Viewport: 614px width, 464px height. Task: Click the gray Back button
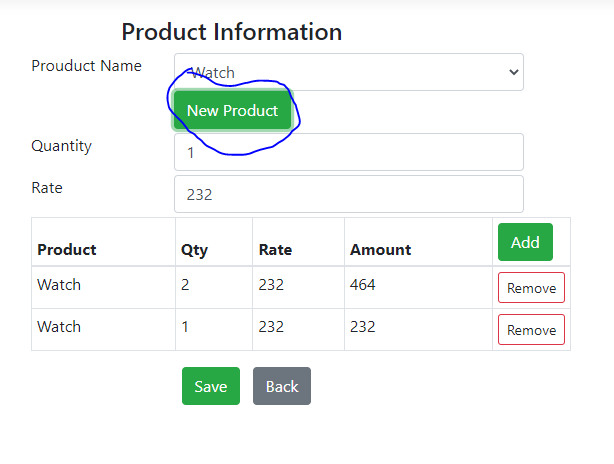282,386
